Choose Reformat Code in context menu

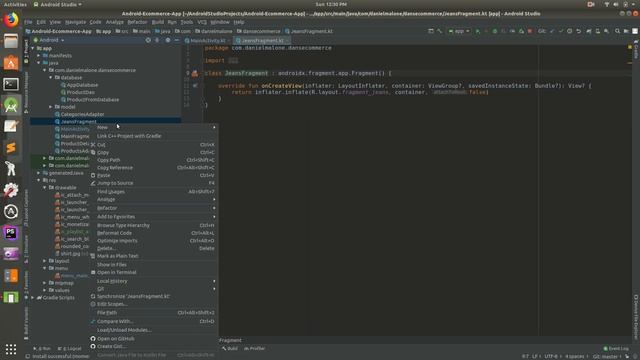(x=154, y=233)
